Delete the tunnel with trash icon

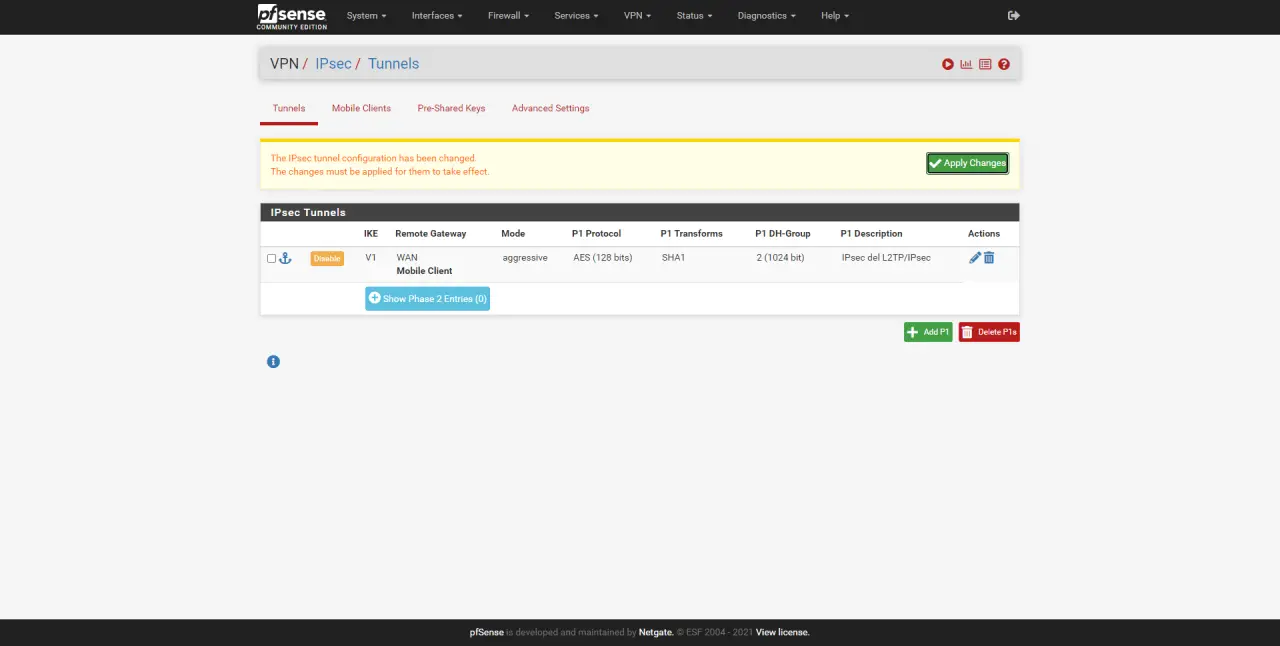coord(989,258)
